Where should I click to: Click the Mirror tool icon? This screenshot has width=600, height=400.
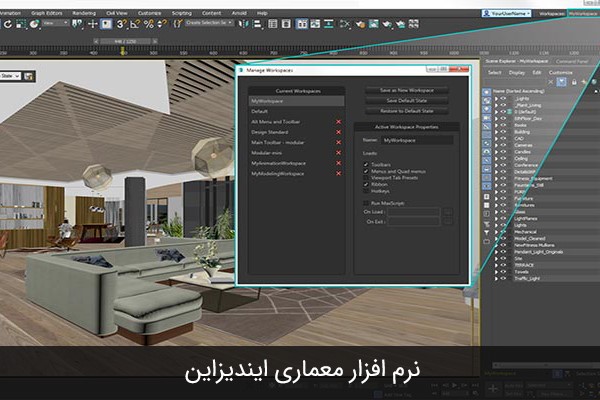pos(243,24)
